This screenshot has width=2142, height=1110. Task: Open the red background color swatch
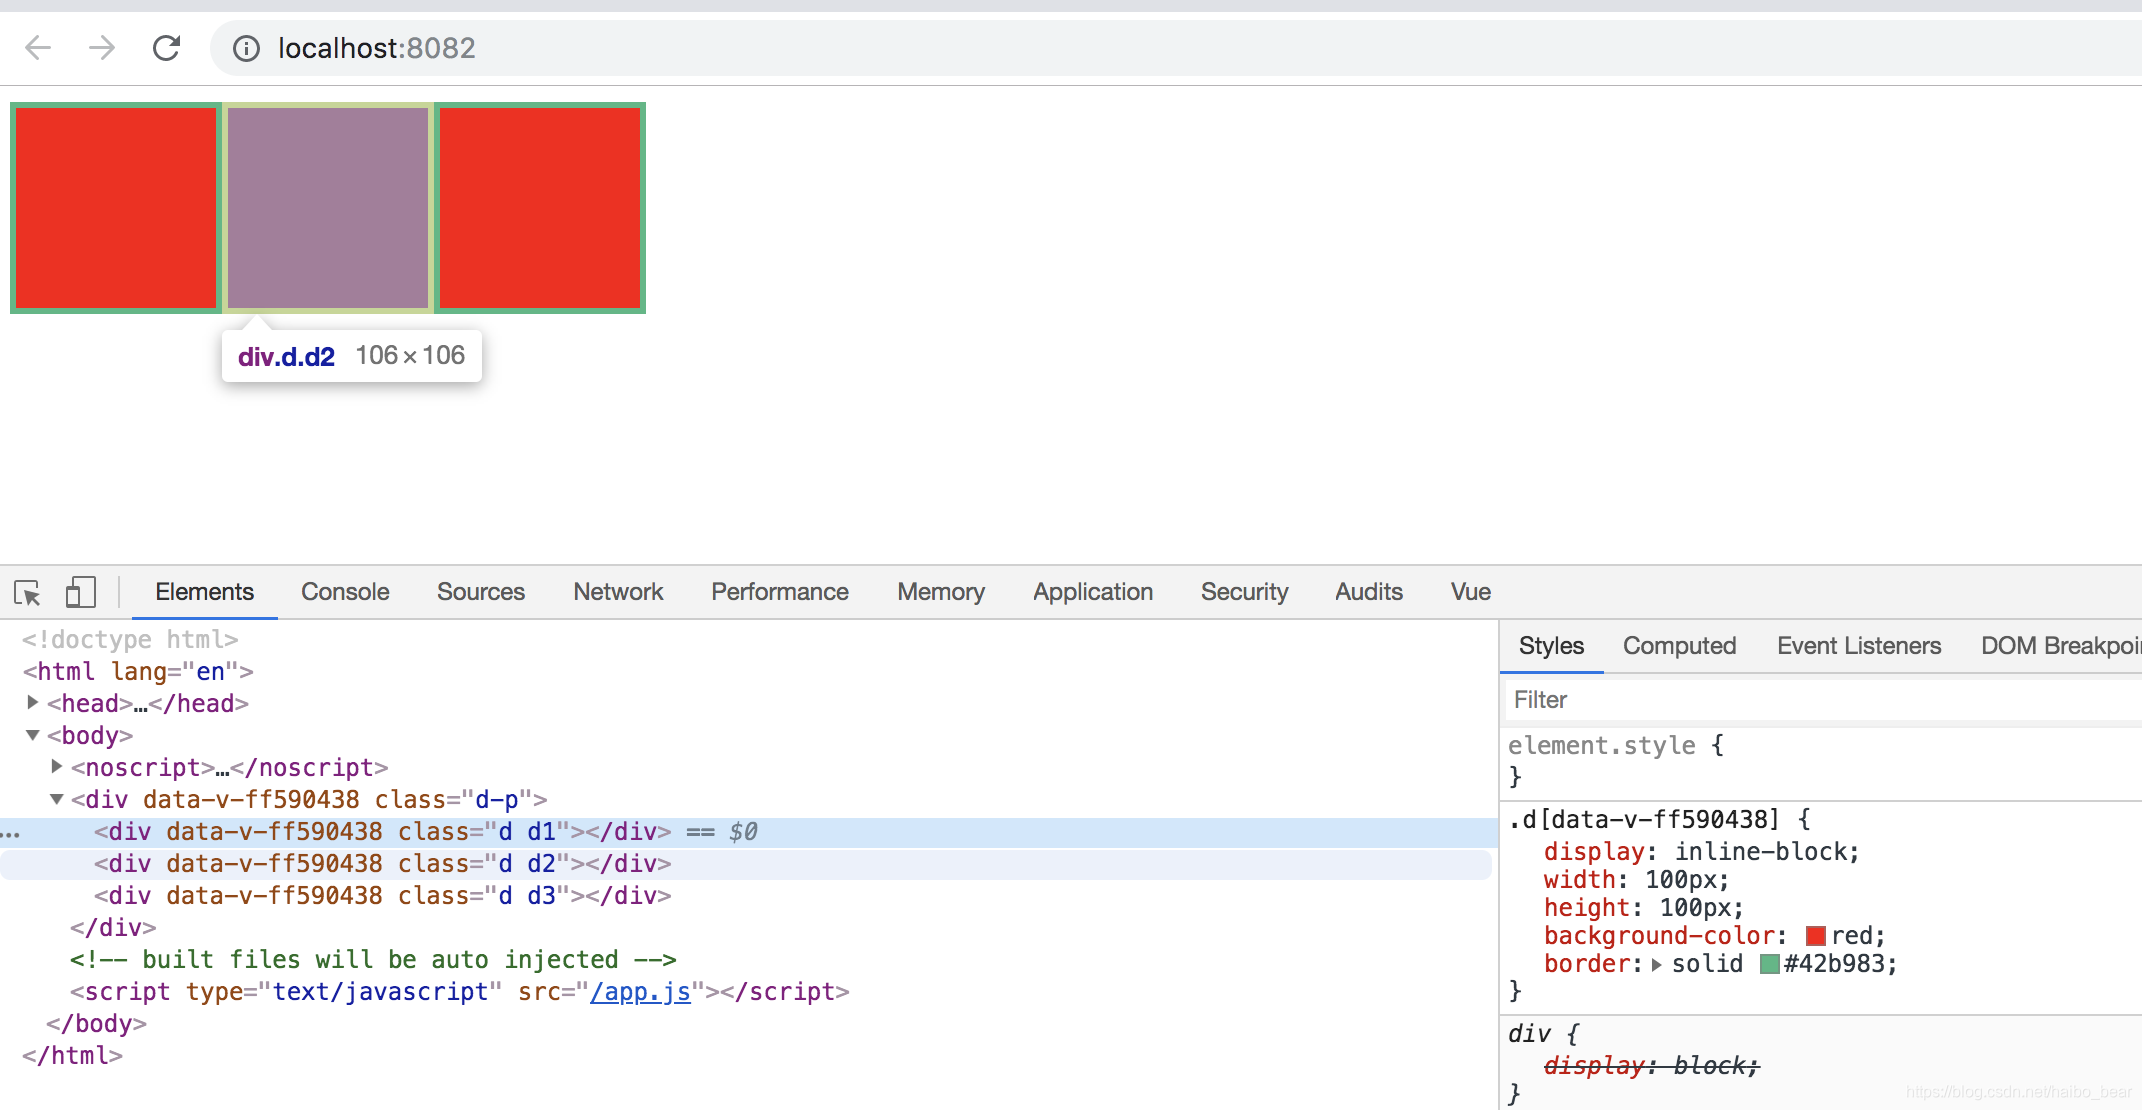[x=1816, y=936]
